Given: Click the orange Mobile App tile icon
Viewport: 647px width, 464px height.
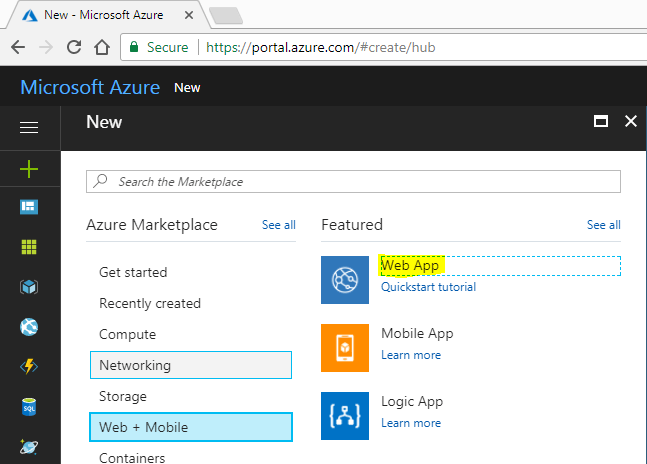Looking at the screenshot, I should pos(345,348).
